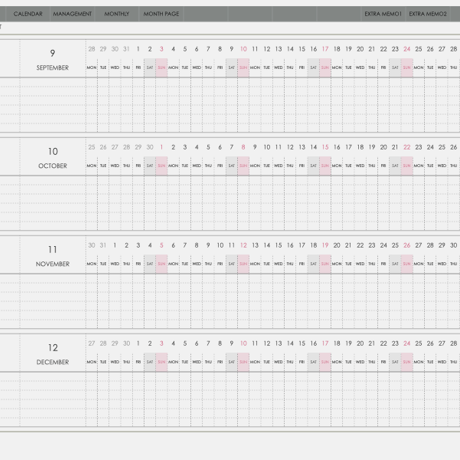Click grayed date 31 in September row
The image size is (460, 460).
tap(126, 49)
